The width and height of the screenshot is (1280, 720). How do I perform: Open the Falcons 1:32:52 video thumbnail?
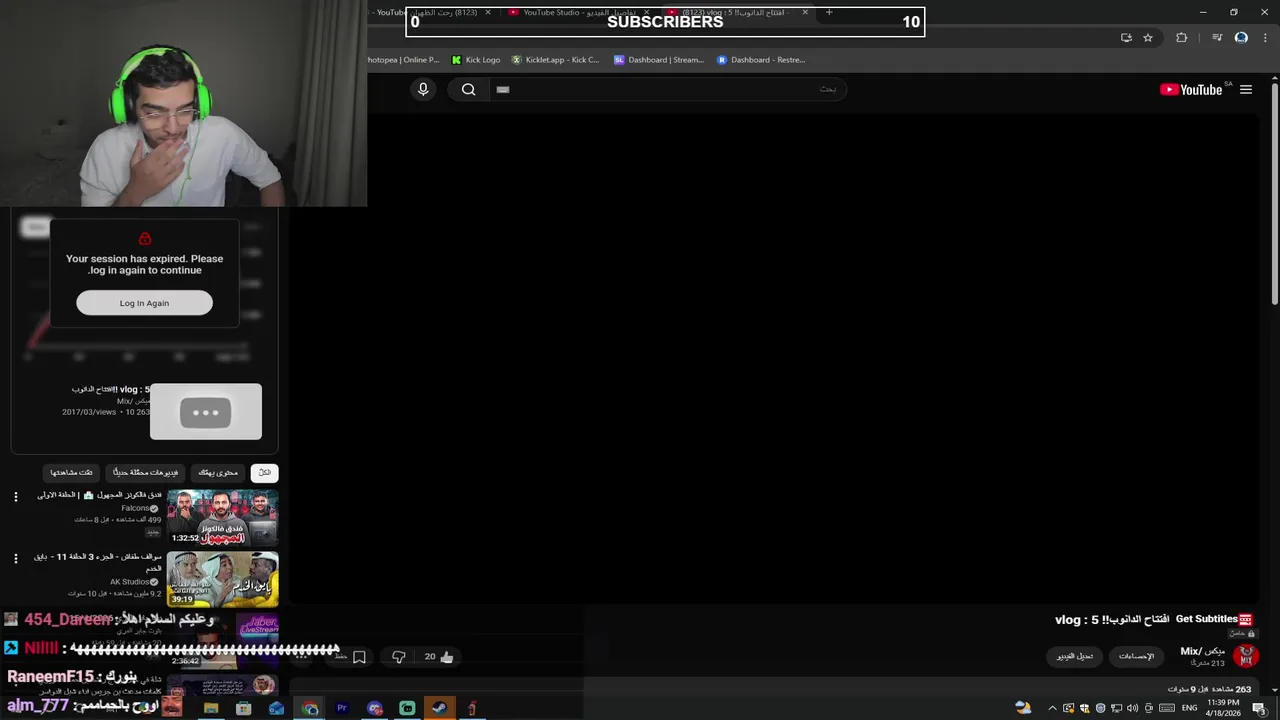click(222, 517)
